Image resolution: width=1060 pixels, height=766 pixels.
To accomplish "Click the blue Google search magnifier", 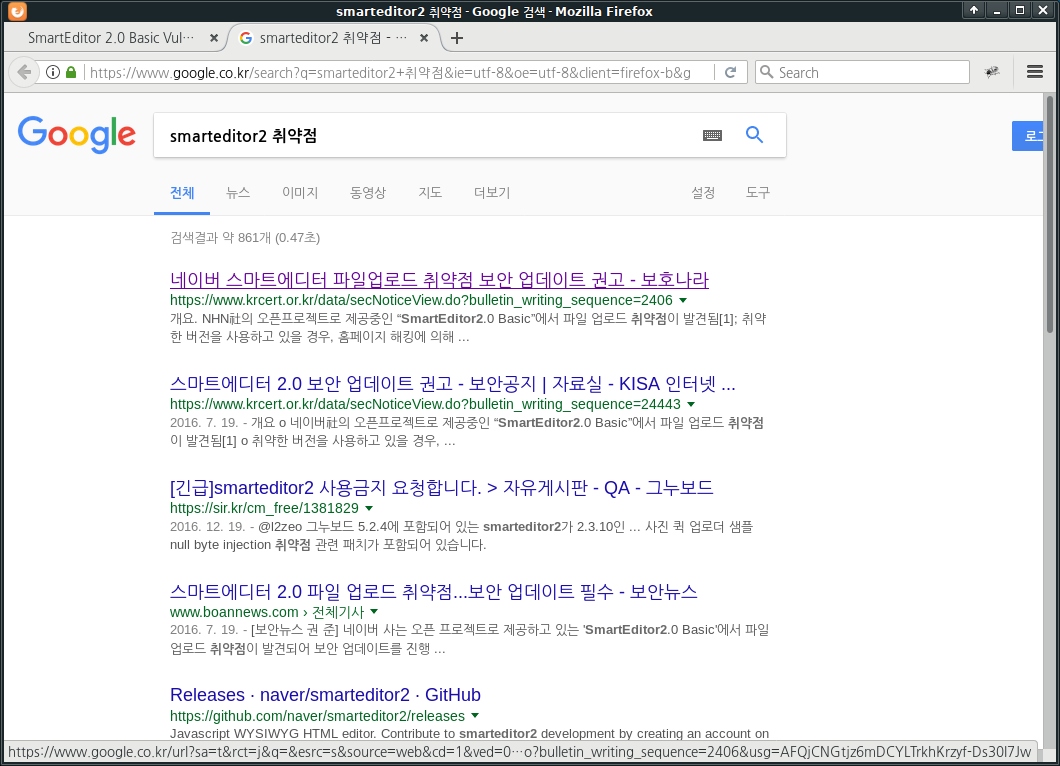I will (x=754, y=135).
